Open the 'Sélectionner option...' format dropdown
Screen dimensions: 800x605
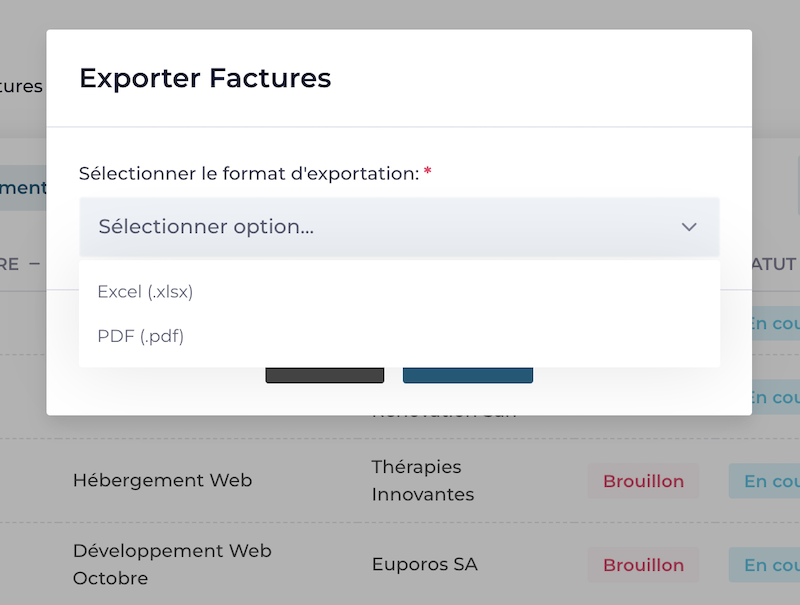click(398, 227)
